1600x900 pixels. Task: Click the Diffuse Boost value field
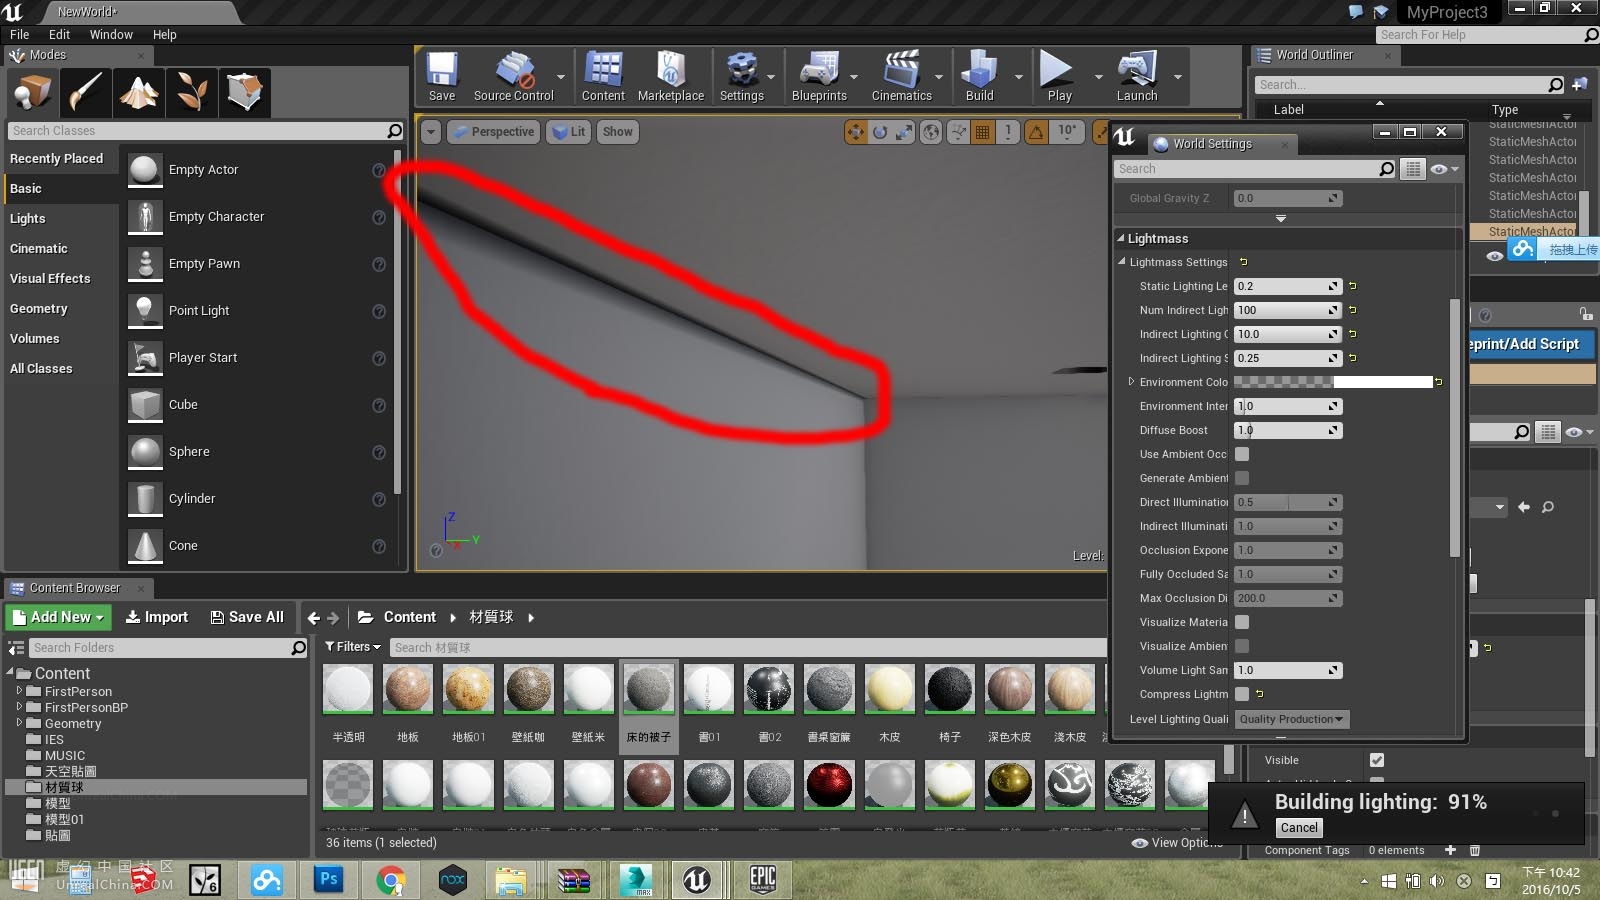click(x=1288, y=430)
